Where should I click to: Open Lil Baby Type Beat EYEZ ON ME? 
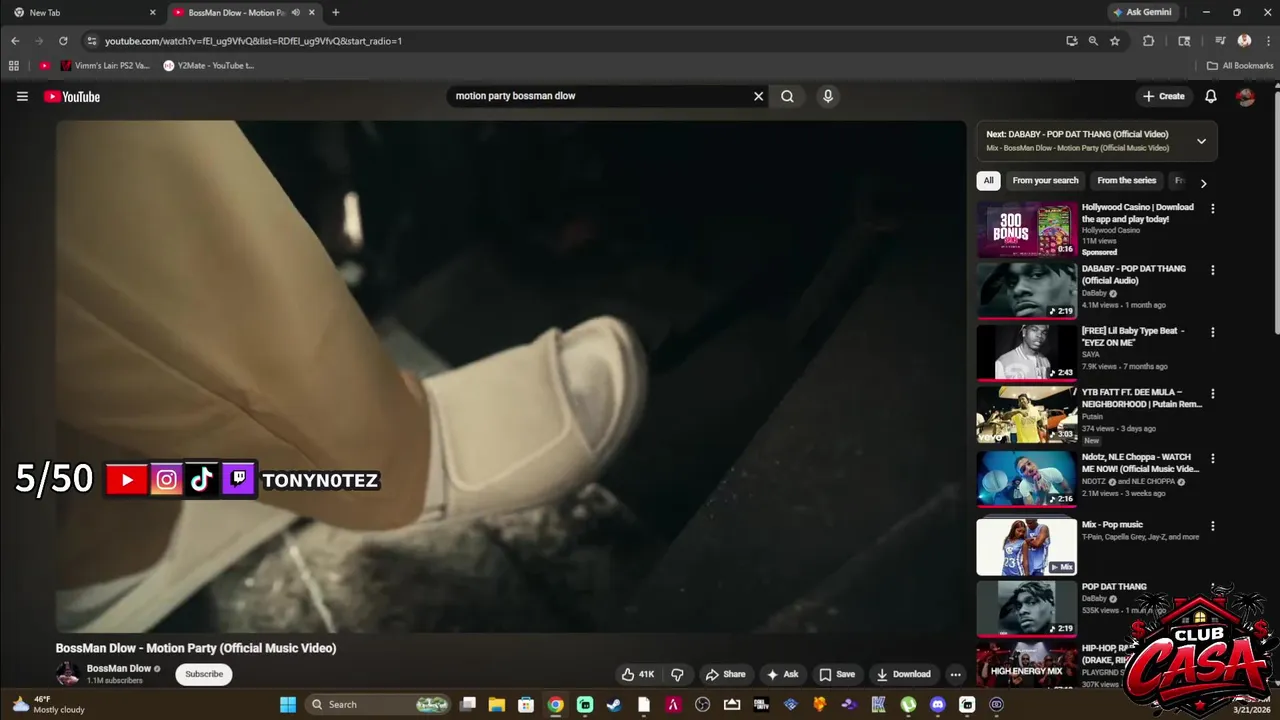pos(1133,336)
